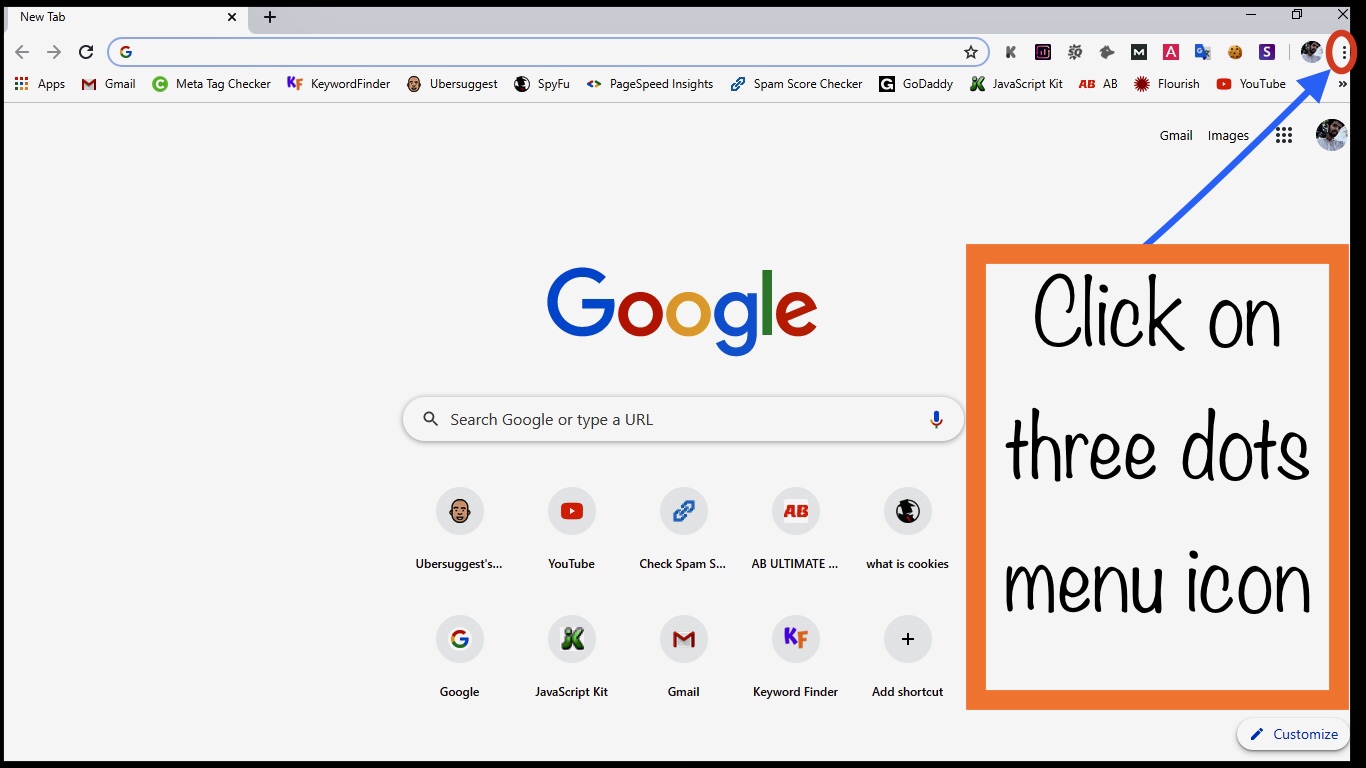Viewport: 1366px width, 768px height.
Task: Open Ubersuggest bookmark
Action: 452,84
